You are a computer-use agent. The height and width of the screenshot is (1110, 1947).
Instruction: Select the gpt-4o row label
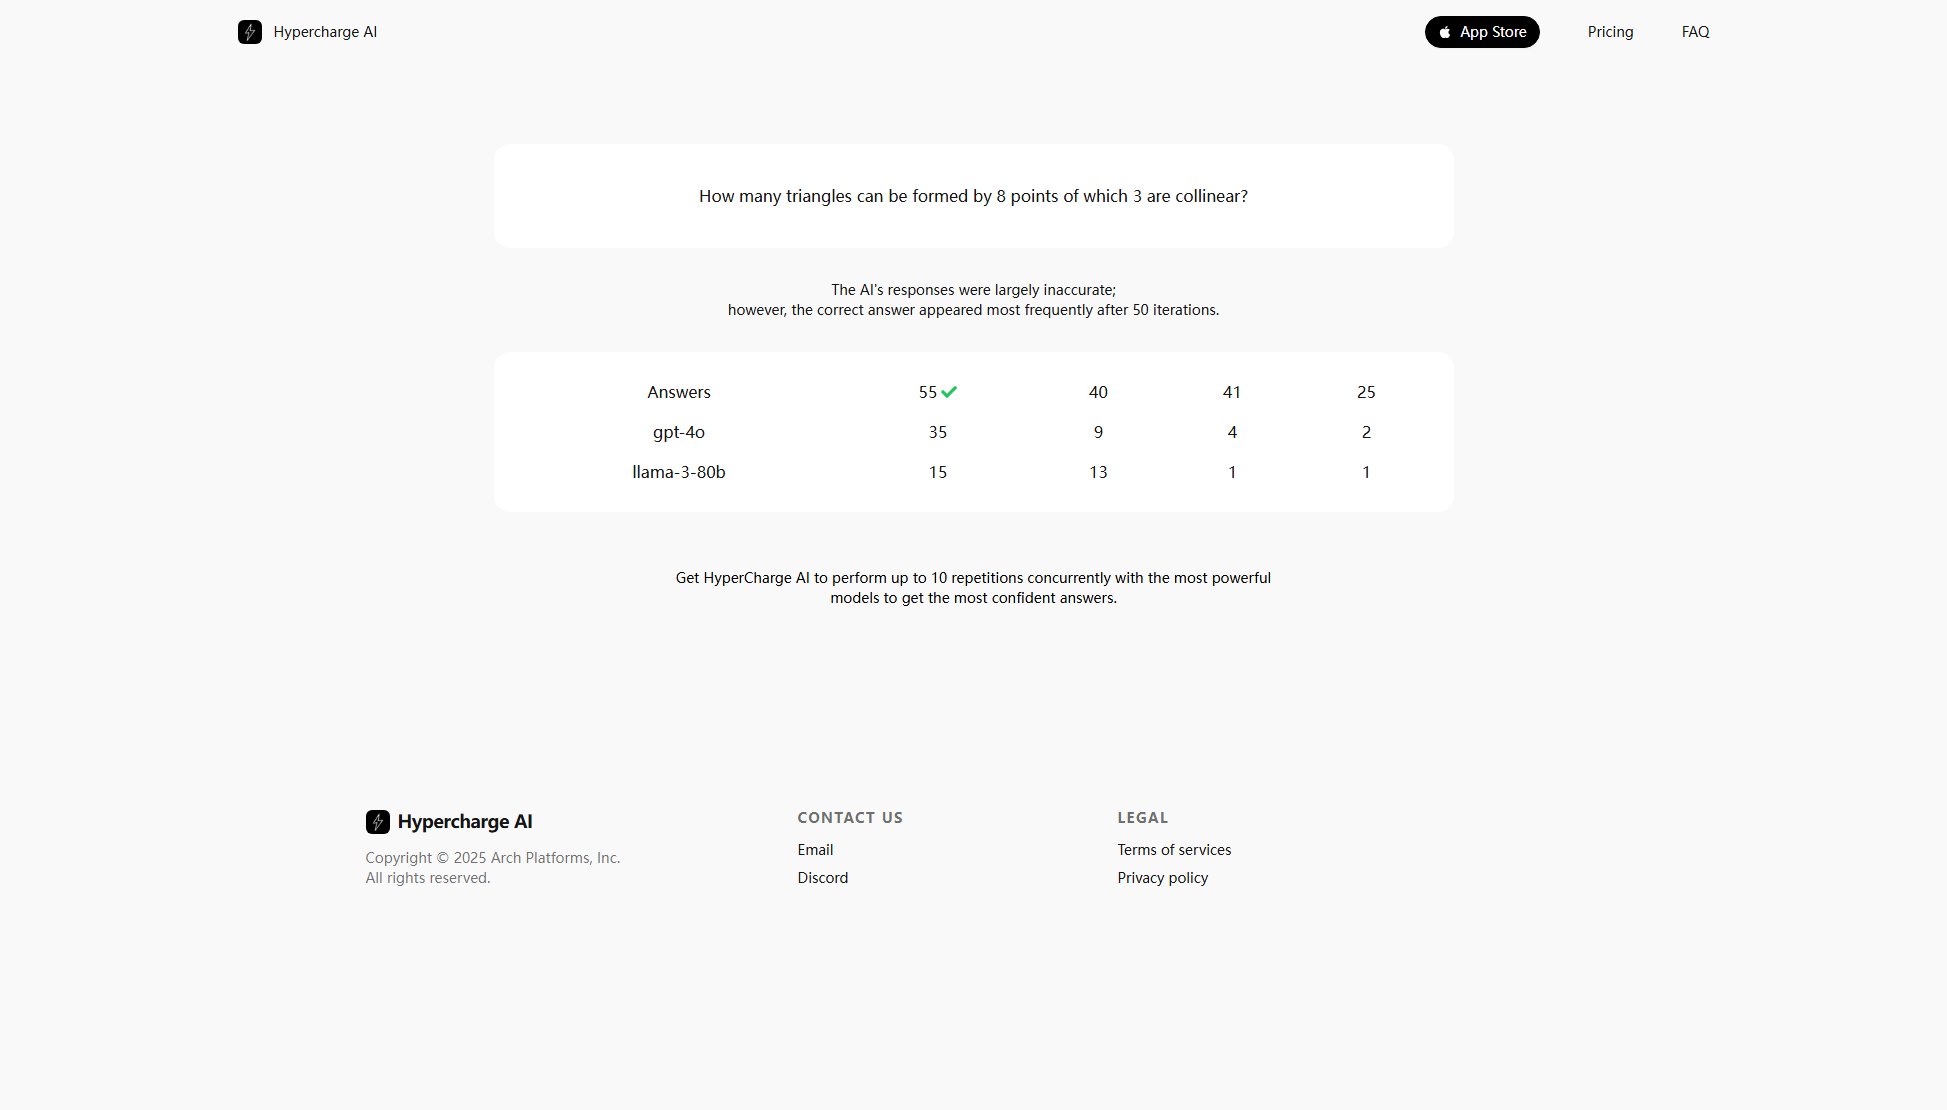(679, 432)
